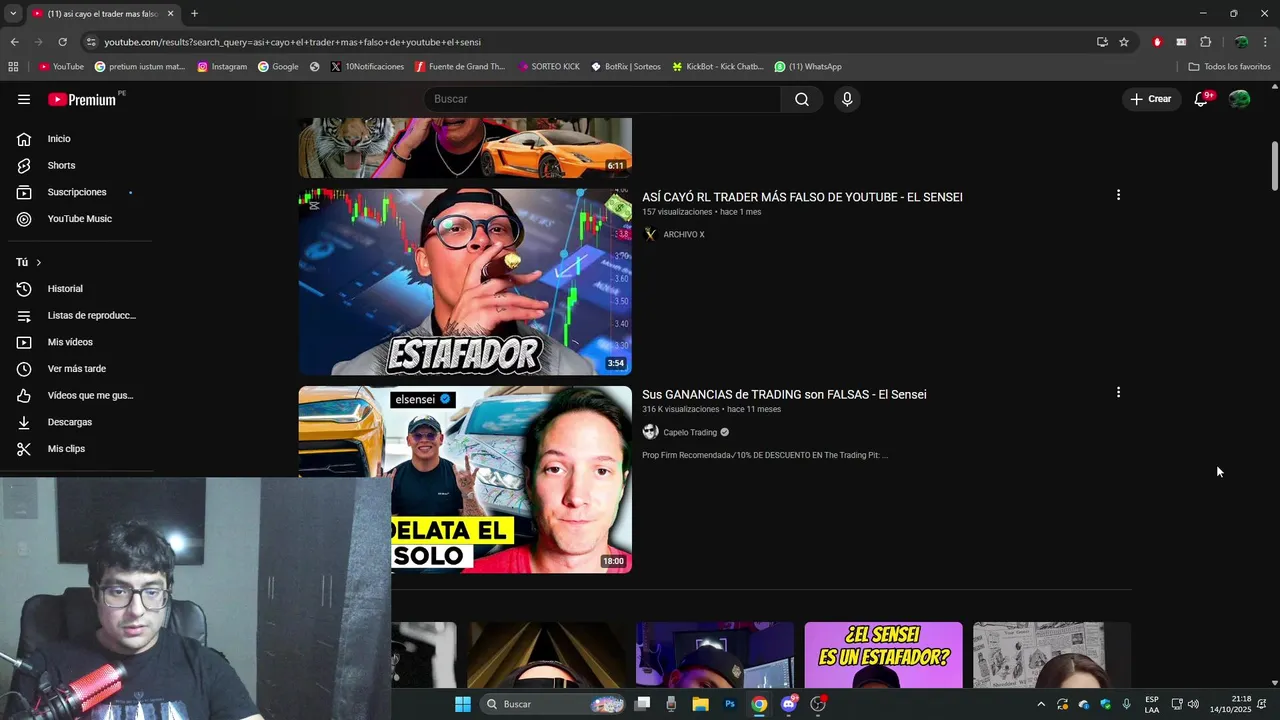Open options menu for ASÍ CAYÓ video
The width and height of the screenshot is (1280, 720).
point(1118,195)
